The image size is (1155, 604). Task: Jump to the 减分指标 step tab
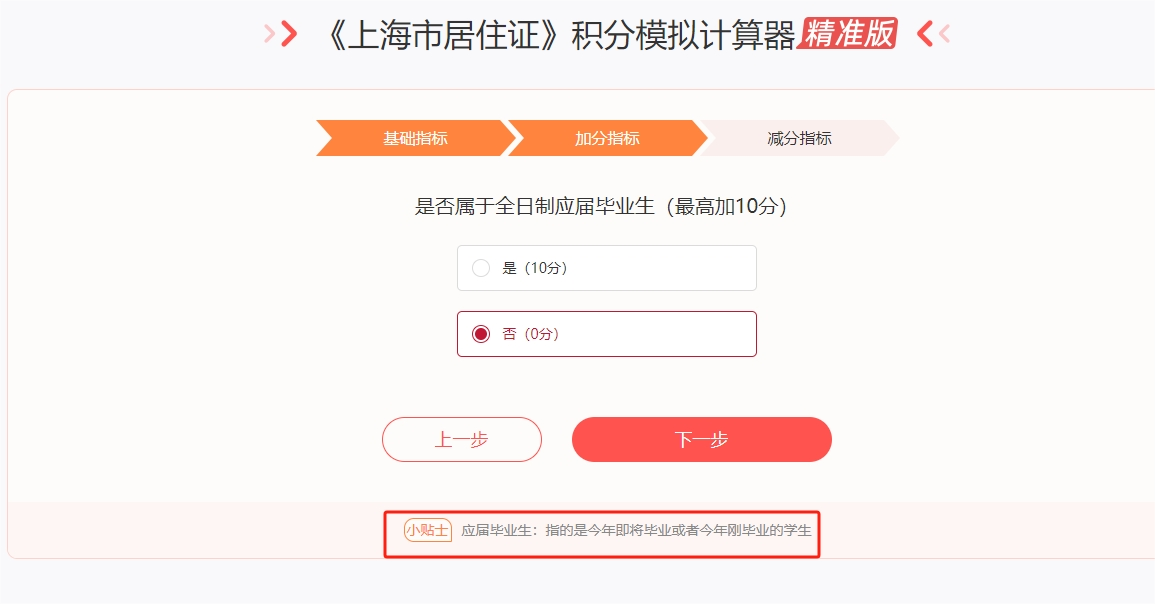799,138
